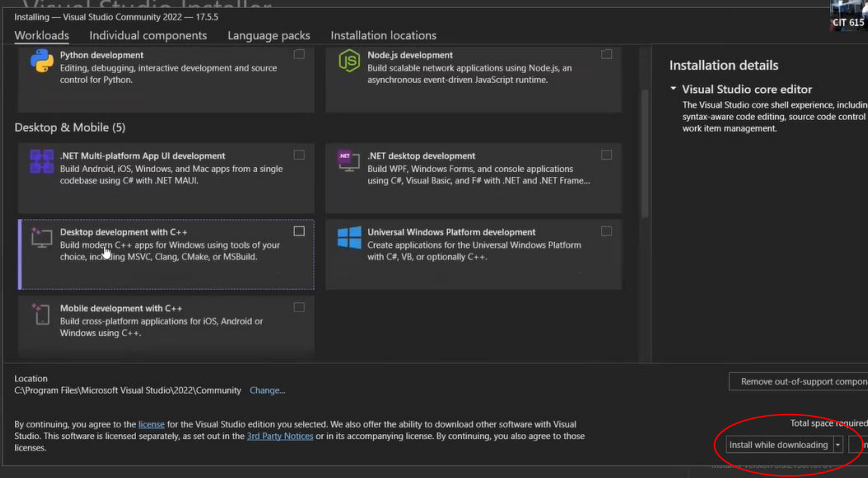Screen dimensions: 868x478
Task: Click the Node.js development workload icon
Action: (x=349, y=62)
